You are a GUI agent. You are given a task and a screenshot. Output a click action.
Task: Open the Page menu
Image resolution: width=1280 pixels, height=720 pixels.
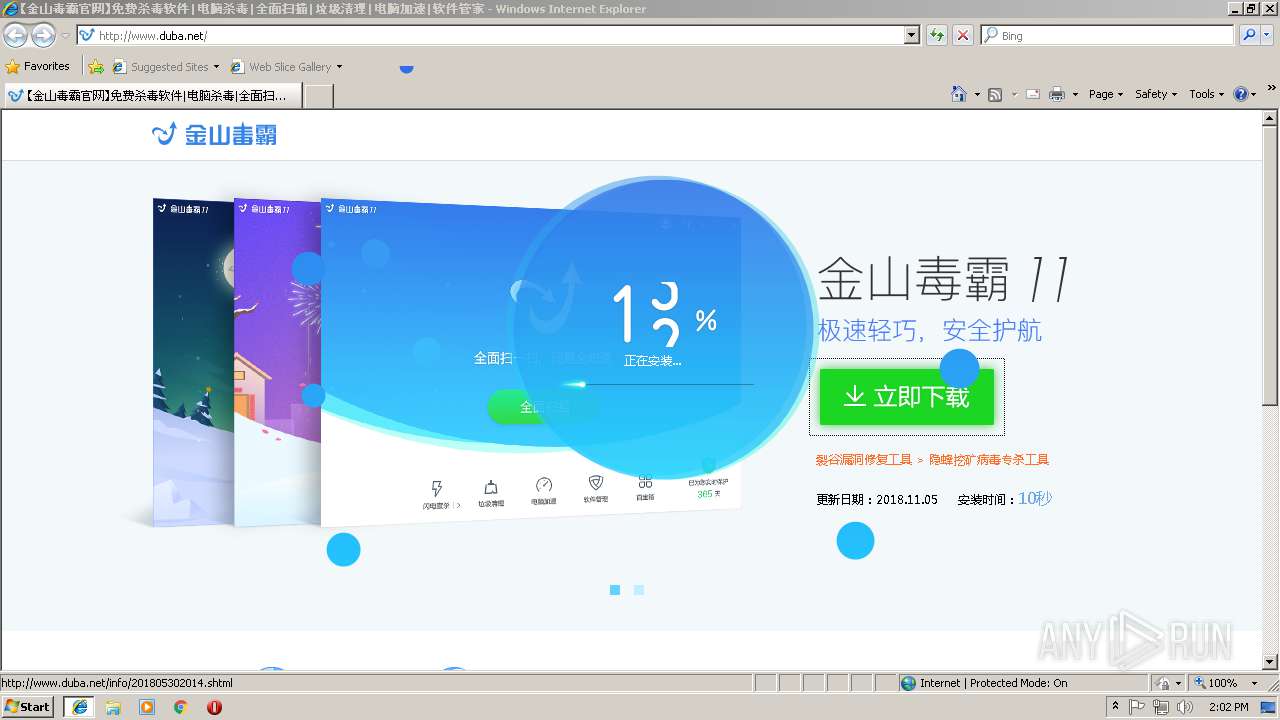point(1105,94)
